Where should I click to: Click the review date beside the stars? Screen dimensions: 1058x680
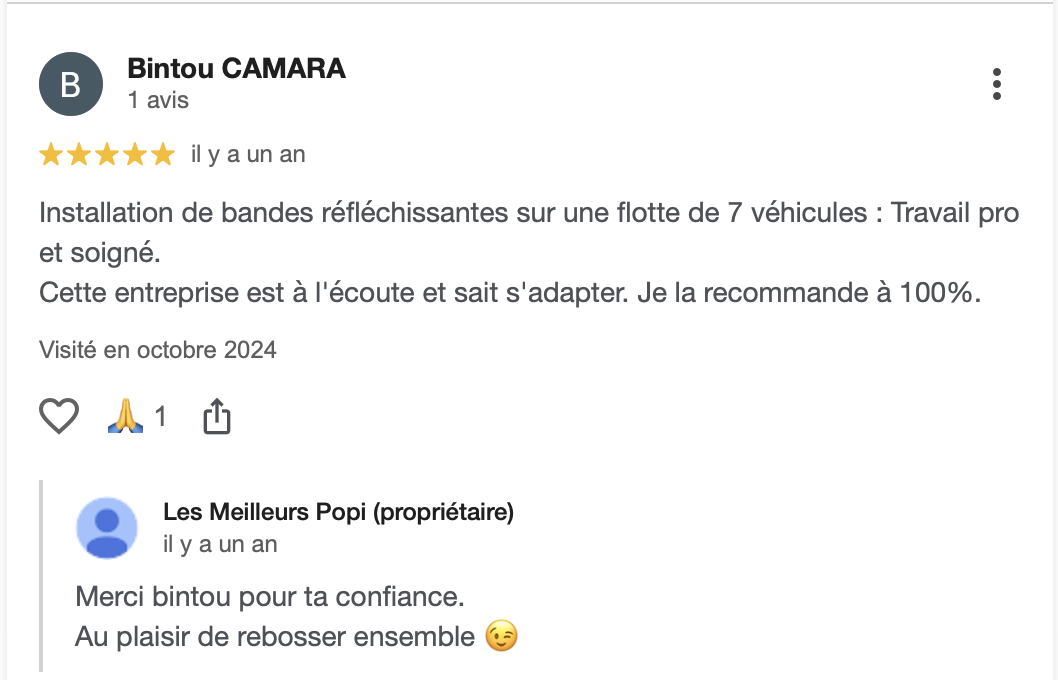pos(248,154)
